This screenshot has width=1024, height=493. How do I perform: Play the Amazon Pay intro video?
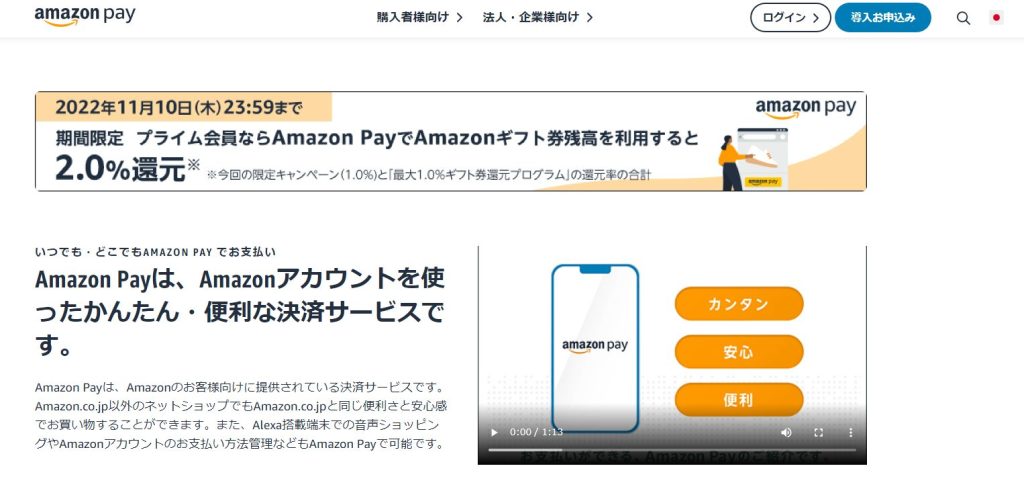tap(494, 432)
